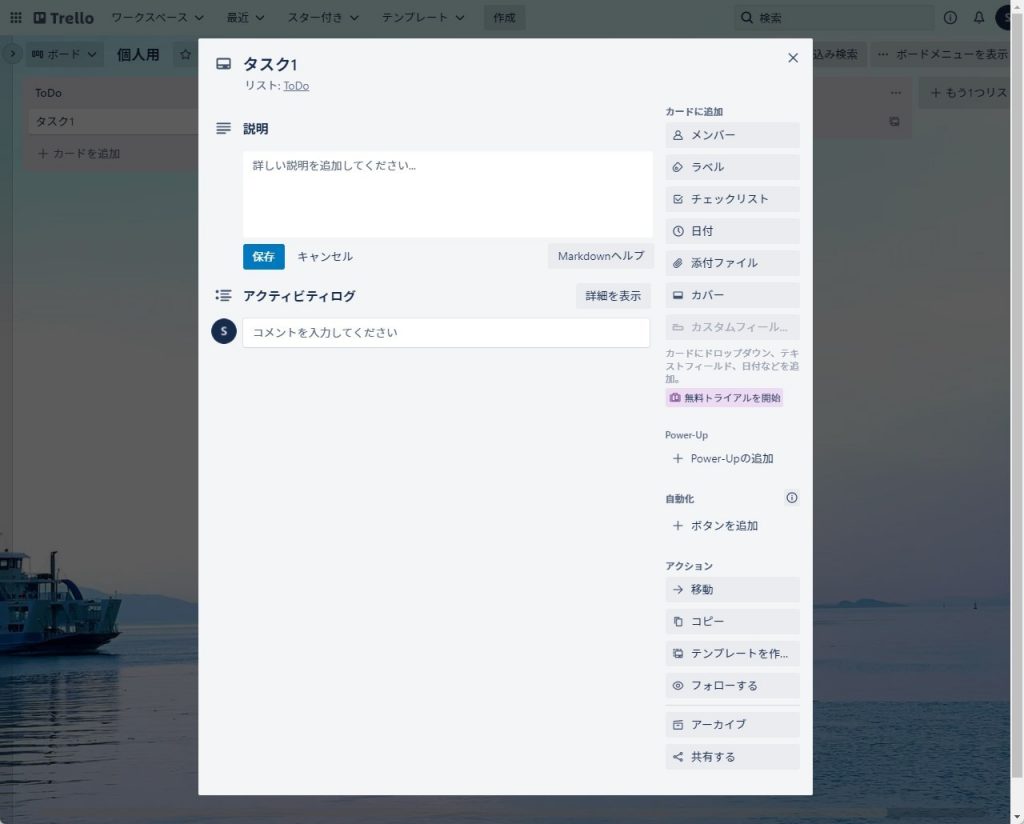Click the 説明 section heading

(255, 129)
